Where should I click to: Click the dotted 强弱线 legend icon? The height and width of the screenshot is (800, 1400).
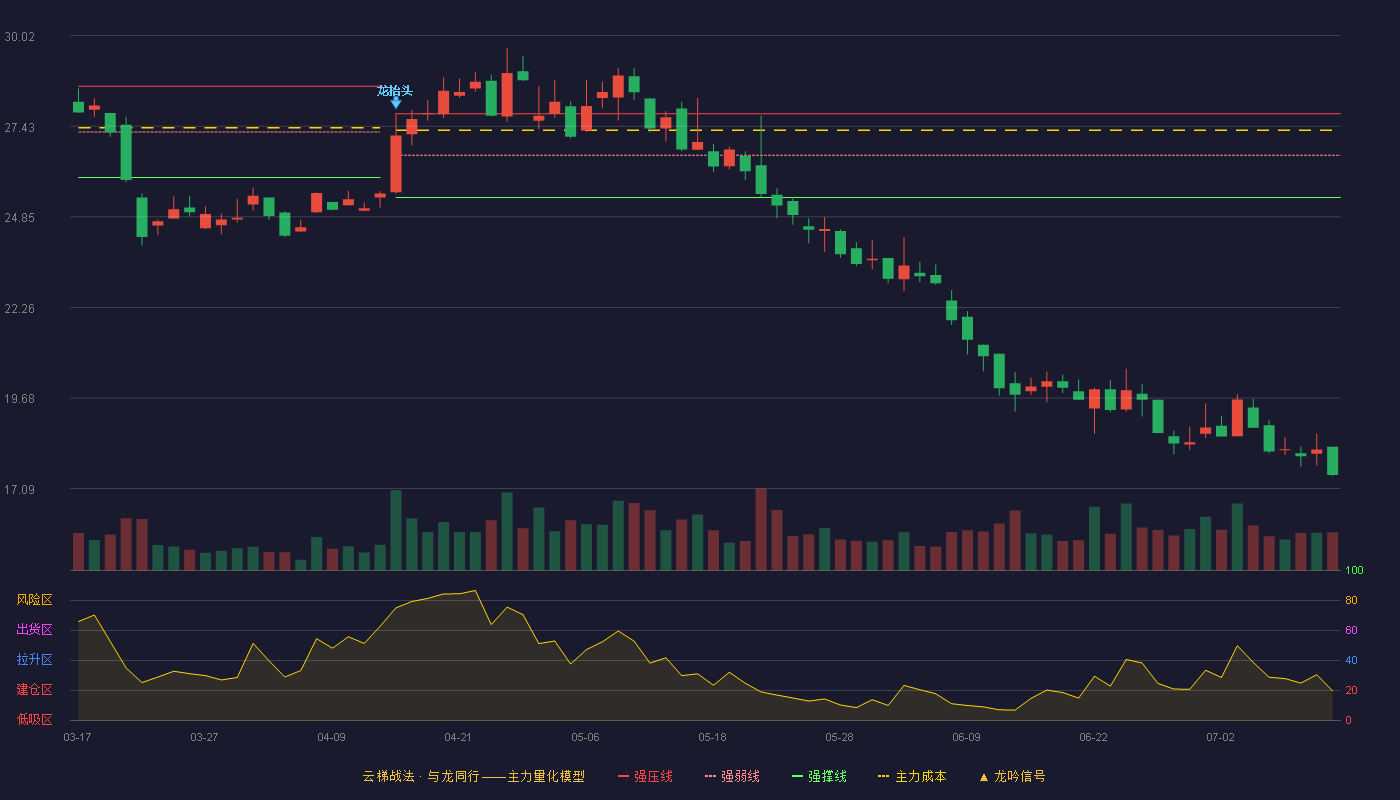[x=710, y=776]
